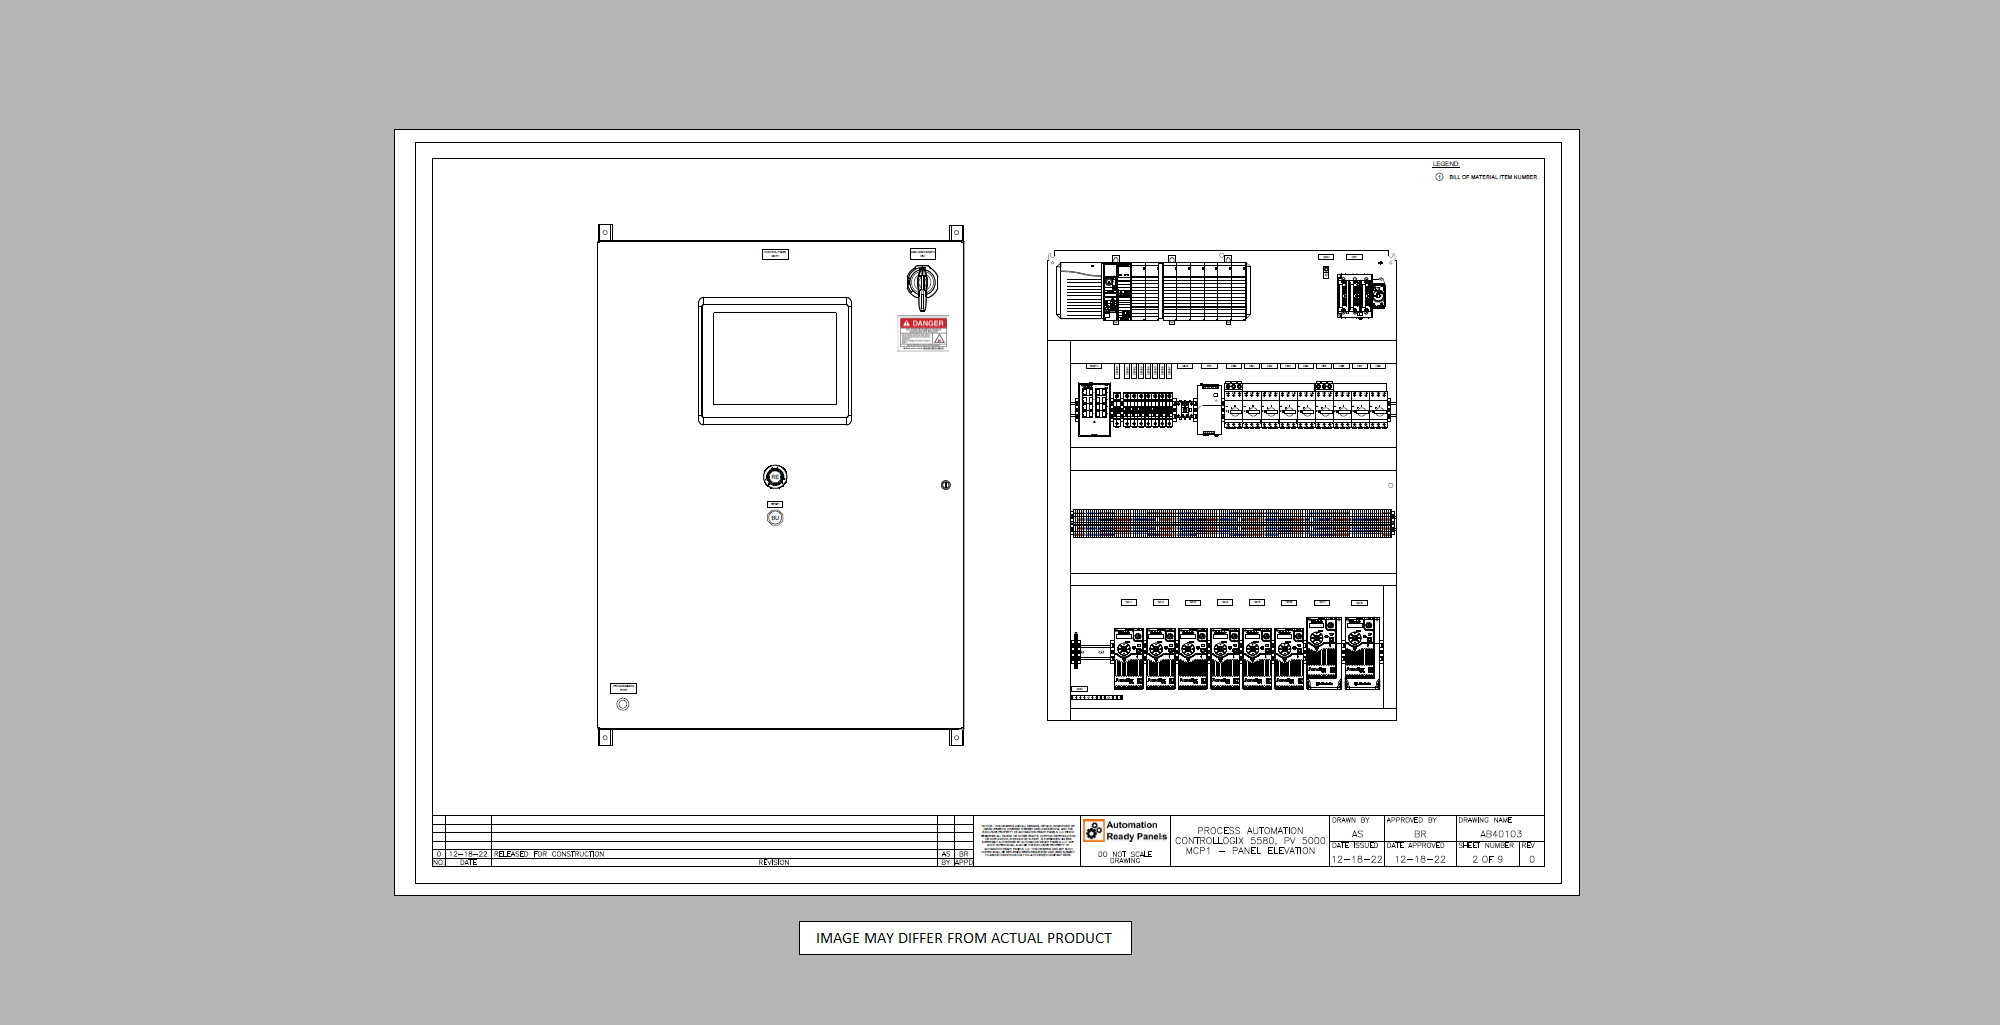
Task: Click the 'Released for Construction' revision entry
Action: (549, 854)
